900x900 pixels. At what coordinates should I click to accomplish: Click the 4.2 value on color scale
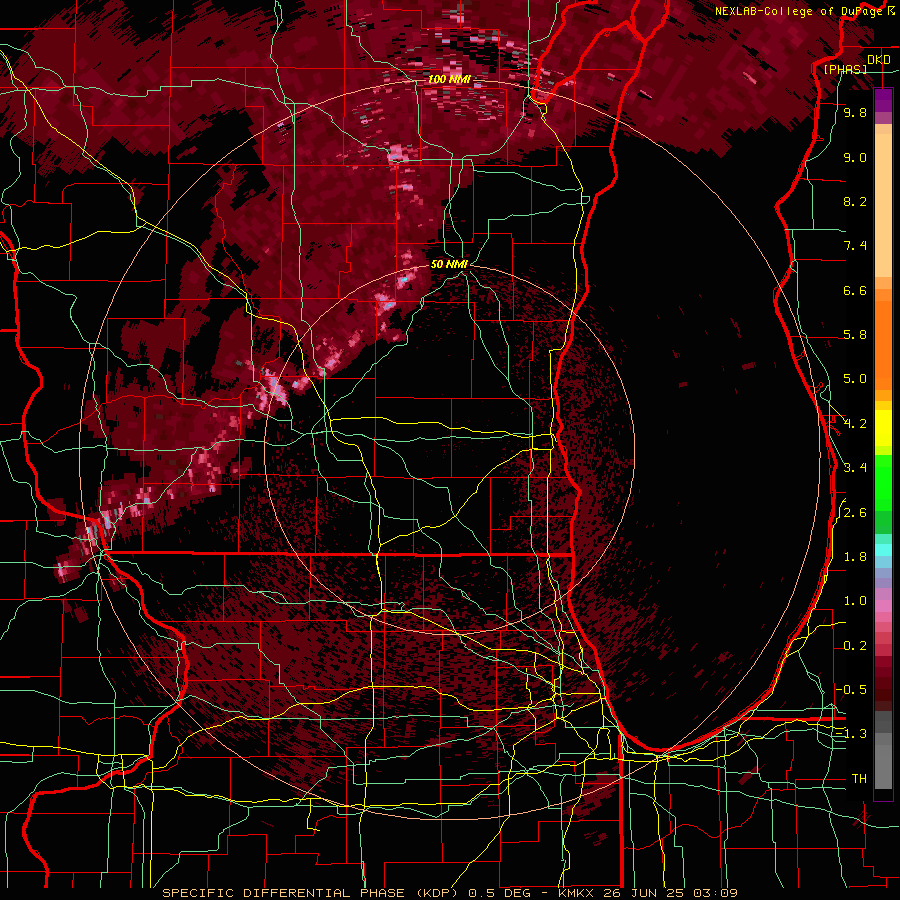coord(855,424)
